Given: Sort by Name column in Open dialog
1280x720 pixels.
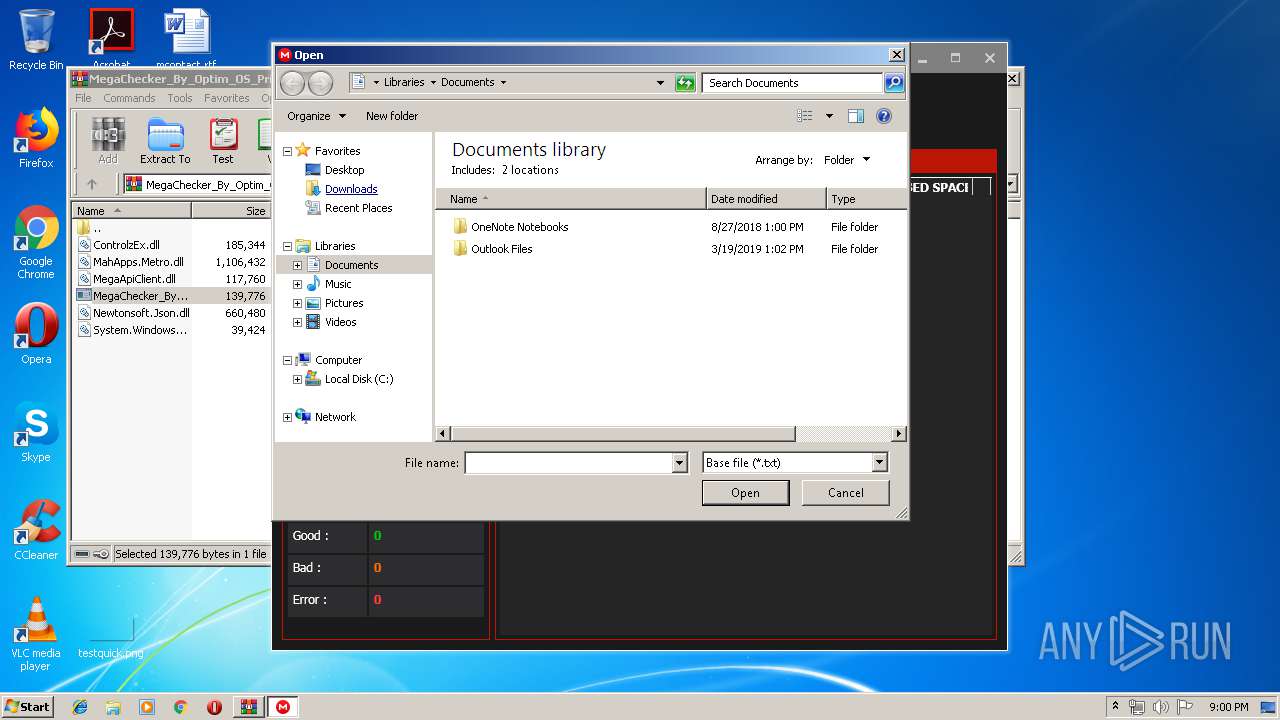Looking at the screenshot, I should tap(571, 199).
